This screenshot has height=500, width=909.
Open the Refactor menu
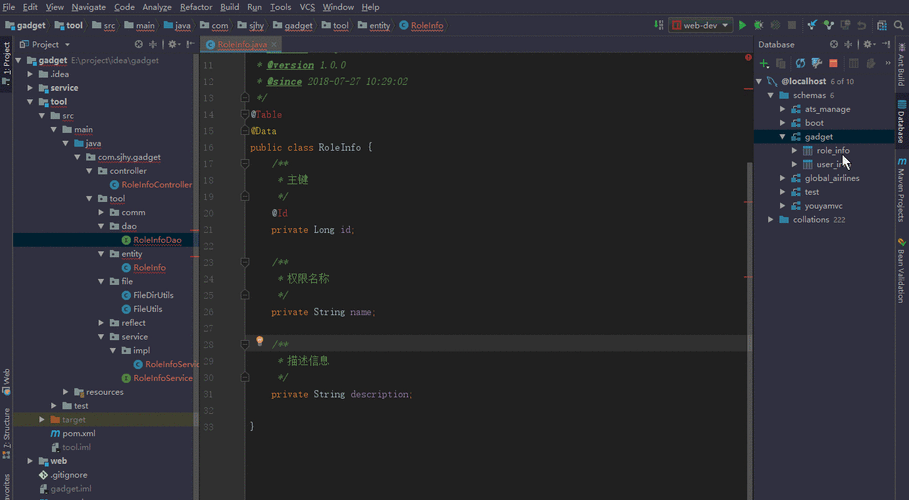click(195, 7)
